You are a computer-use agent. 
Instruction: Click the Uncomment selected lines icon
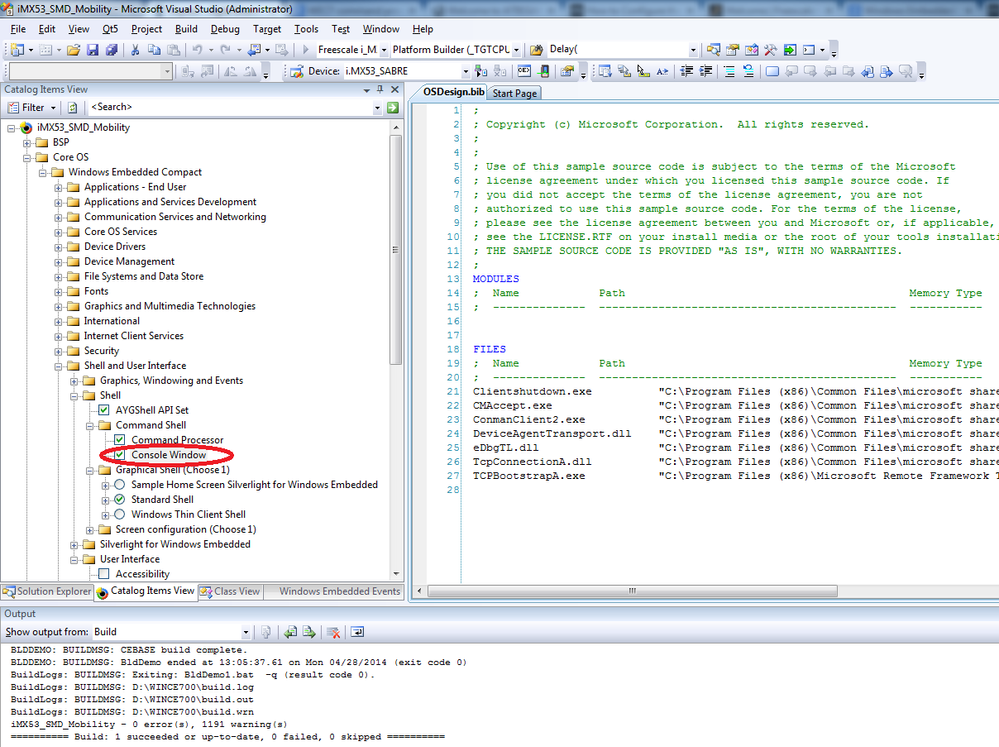(749, 71)
